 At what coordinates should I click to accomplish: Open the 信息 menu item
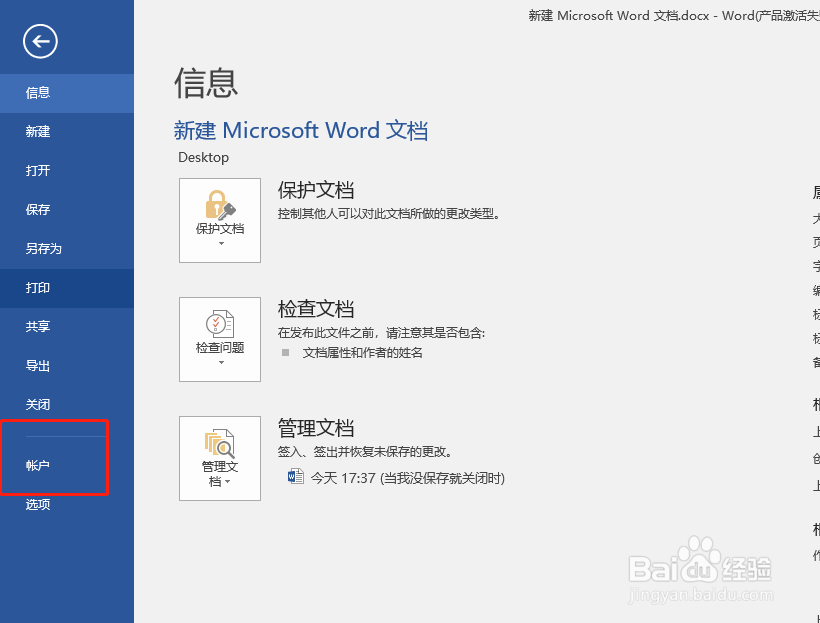(x=67, y=93)
